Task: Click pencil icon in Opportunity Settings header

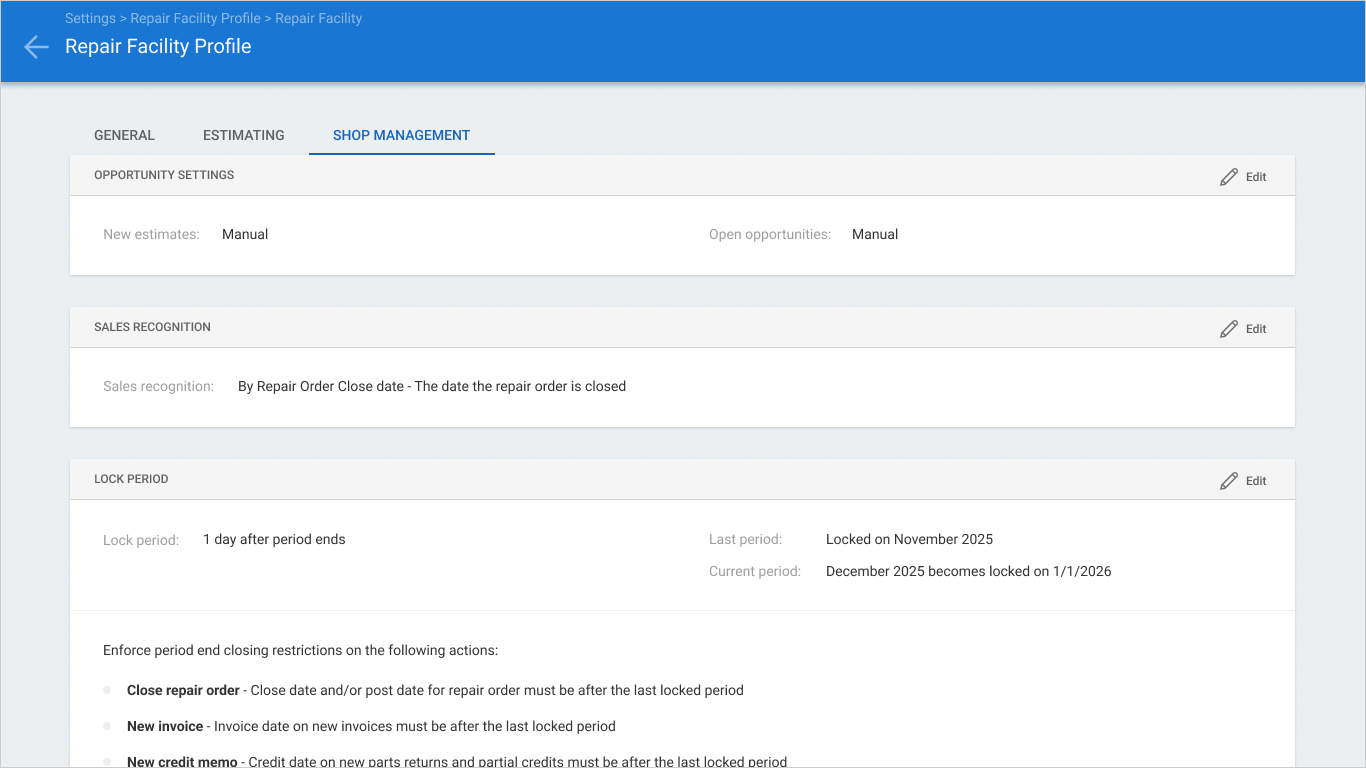Action: [x=1229, y=177]
